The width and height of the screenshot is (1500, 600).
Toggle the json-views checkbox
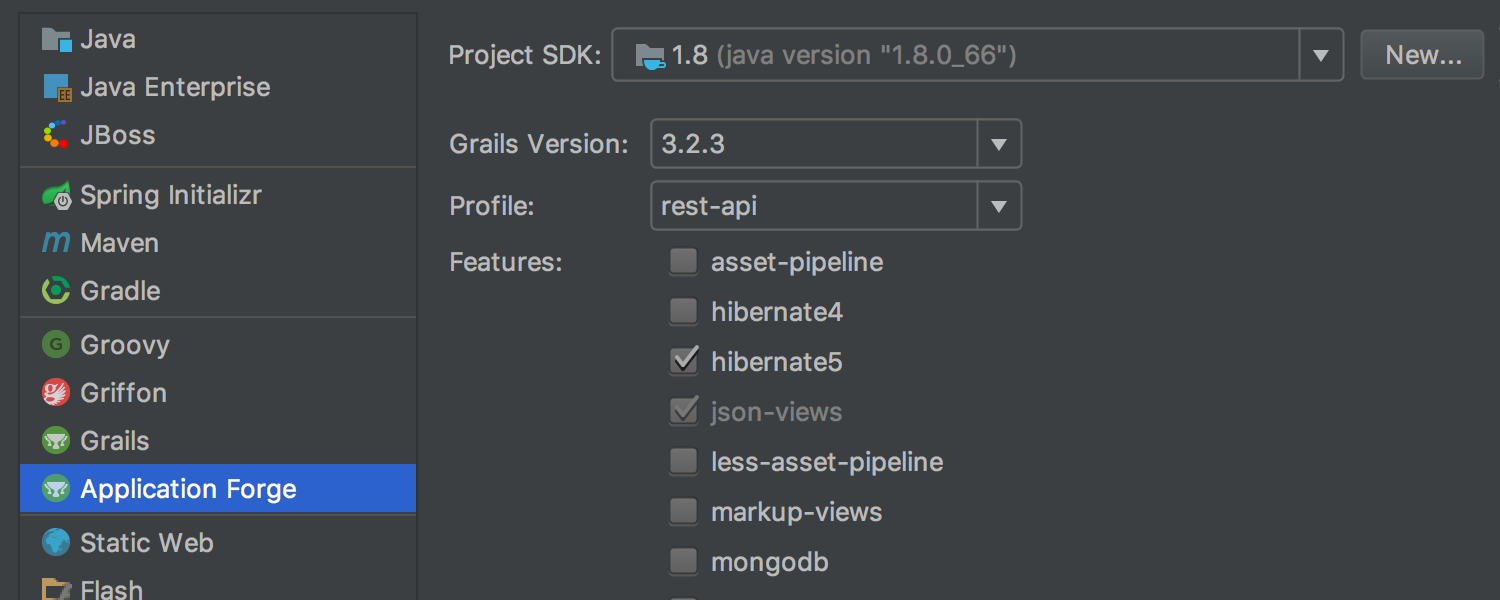click(x=684, y=411)
